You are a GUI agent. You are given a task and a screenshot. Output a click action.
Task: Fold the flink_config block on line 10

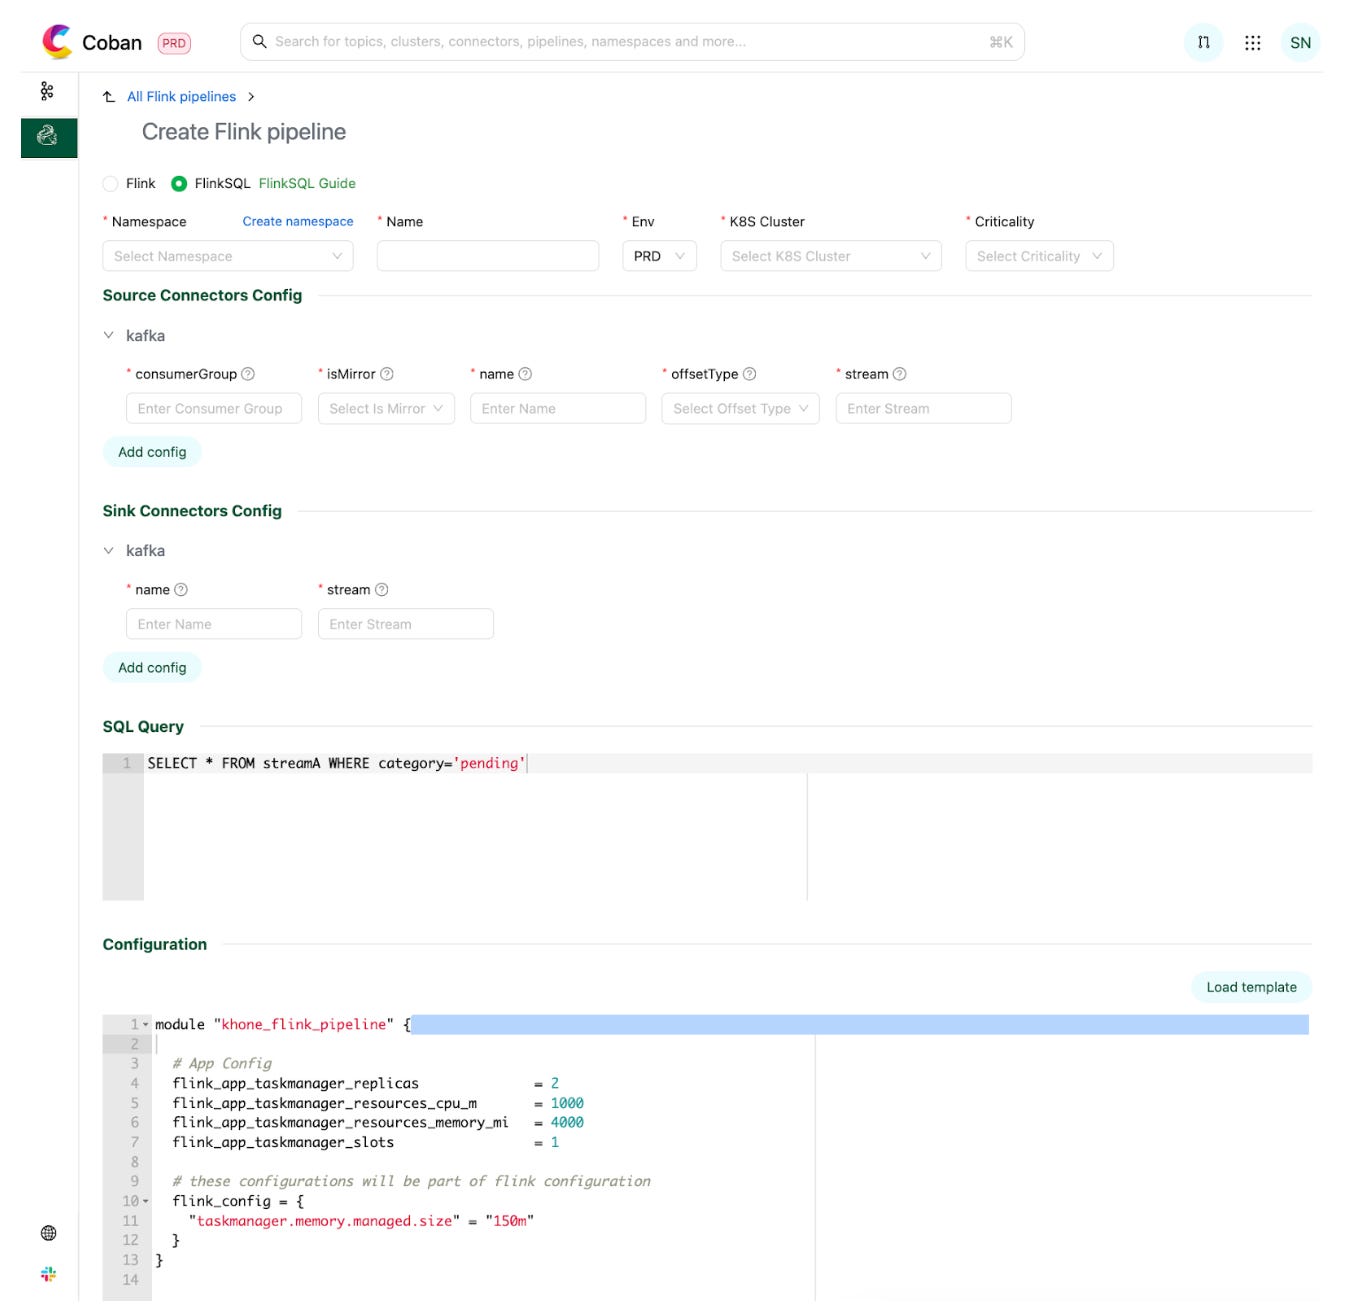point(146,1201)
